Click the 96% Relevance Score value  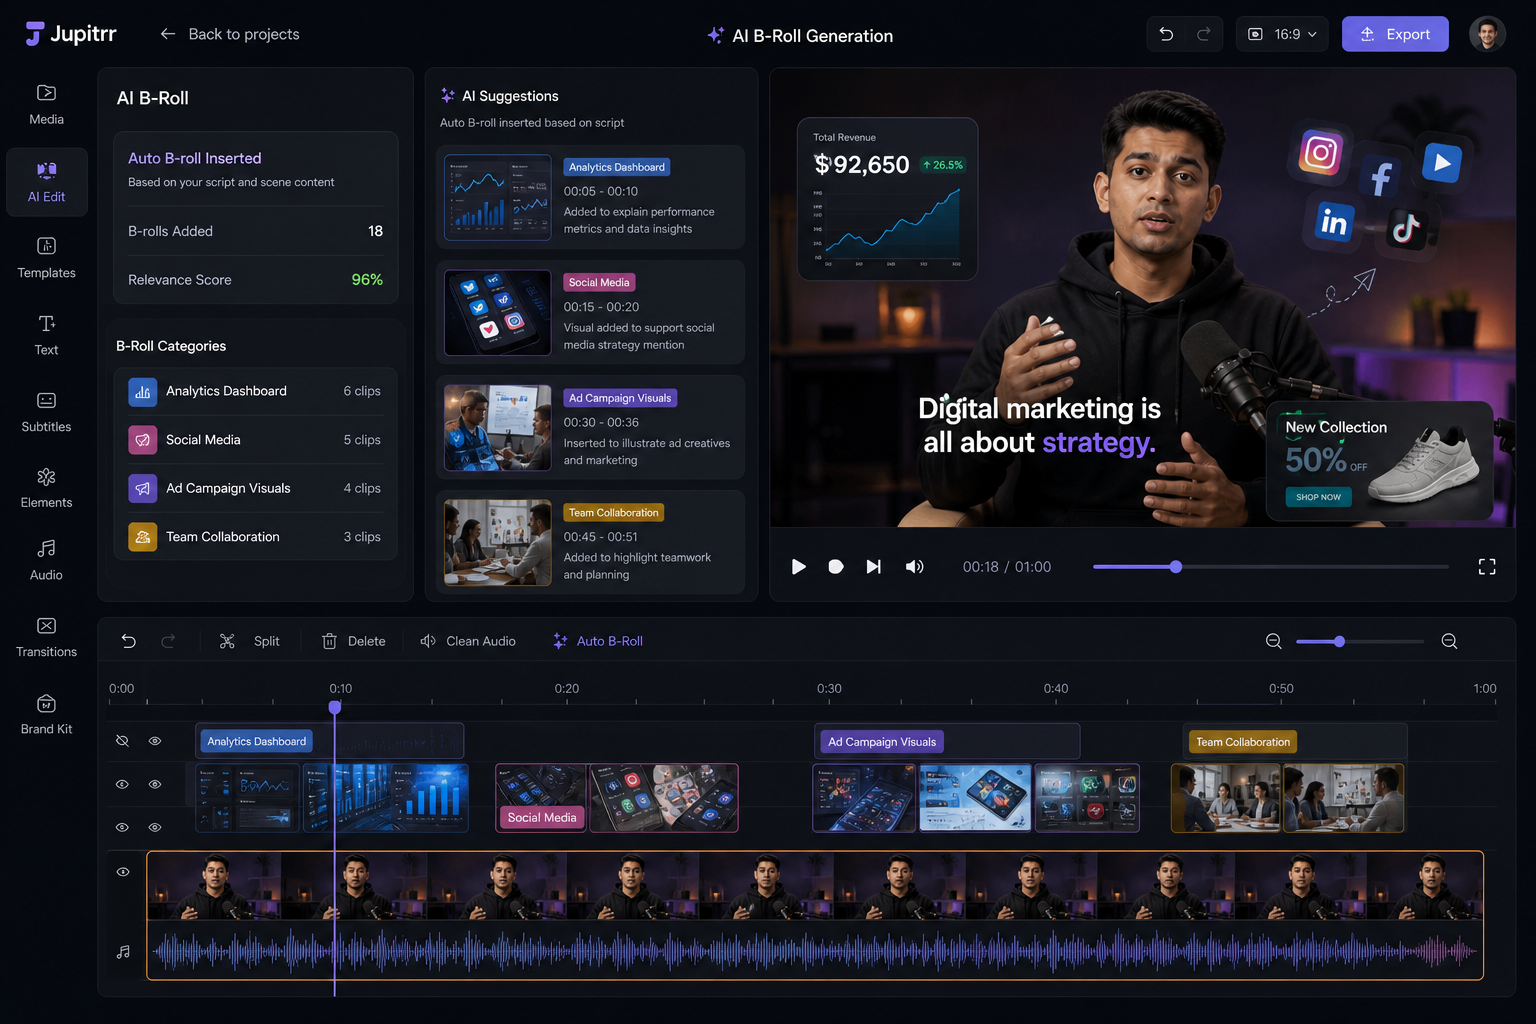coord(367,280)
